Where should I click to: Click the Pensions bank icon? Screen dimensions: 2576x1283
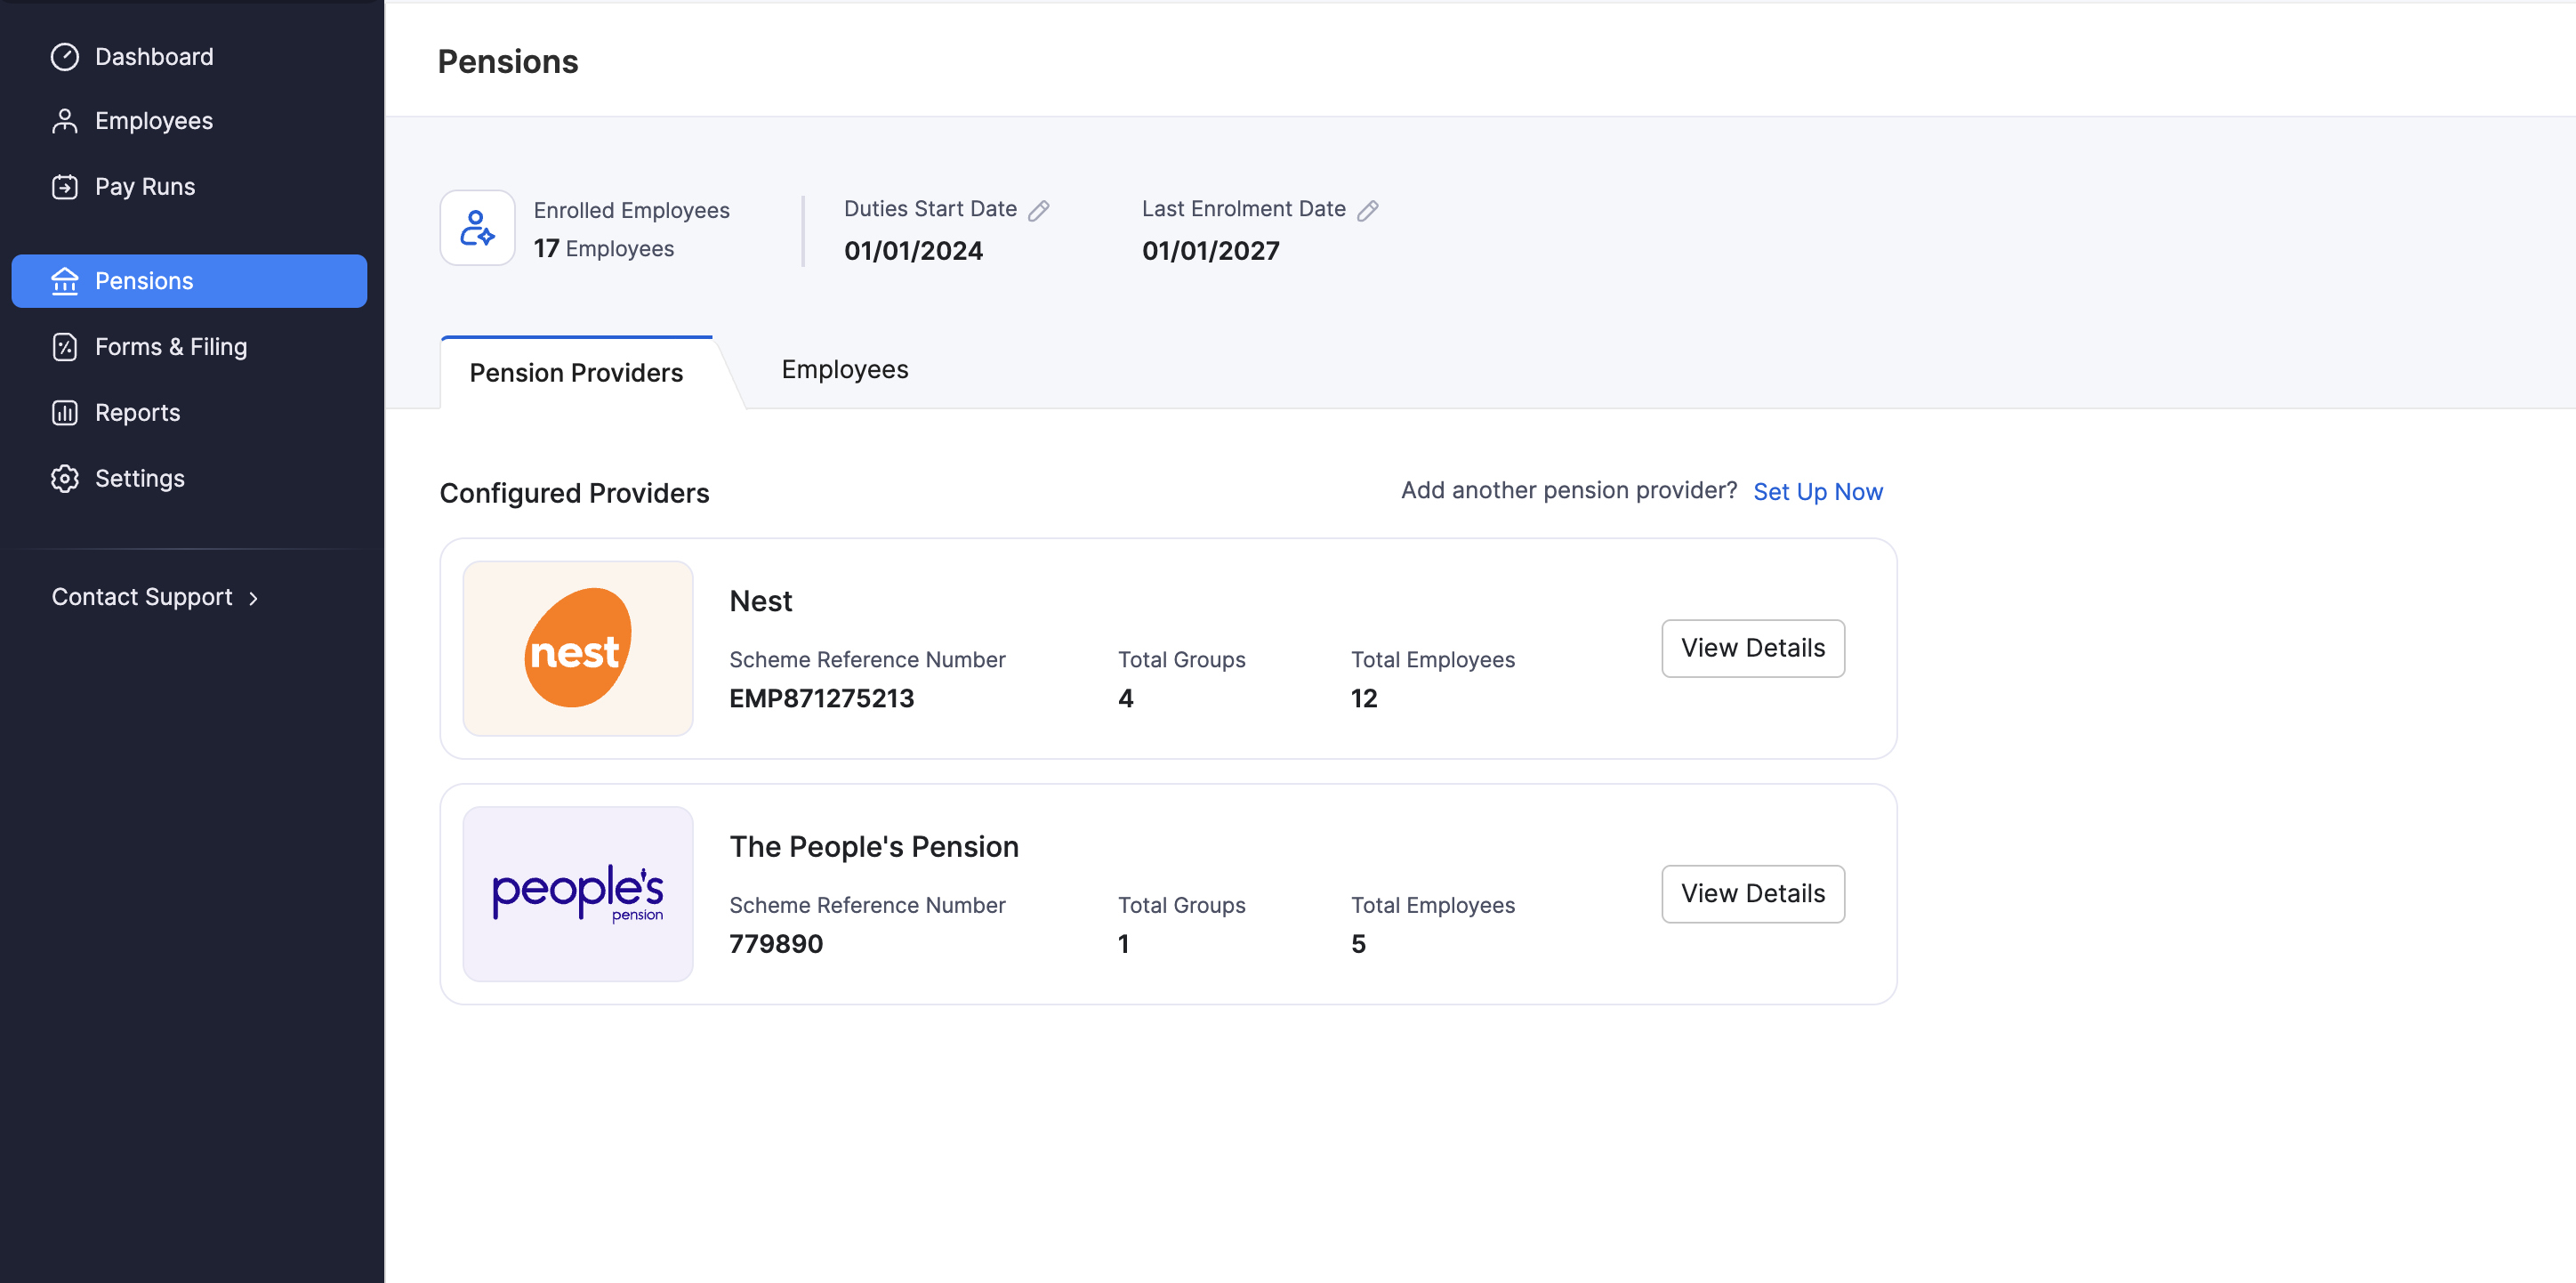click(x=65, y=281)
